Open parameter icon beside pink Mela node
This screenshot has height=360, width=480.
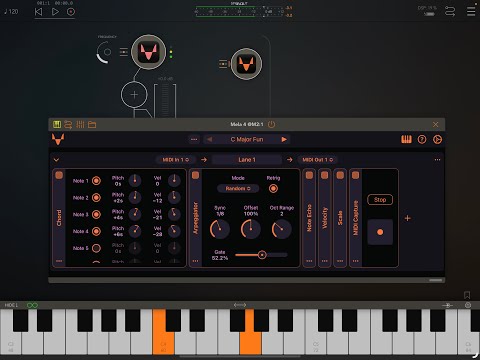(124, 52)
